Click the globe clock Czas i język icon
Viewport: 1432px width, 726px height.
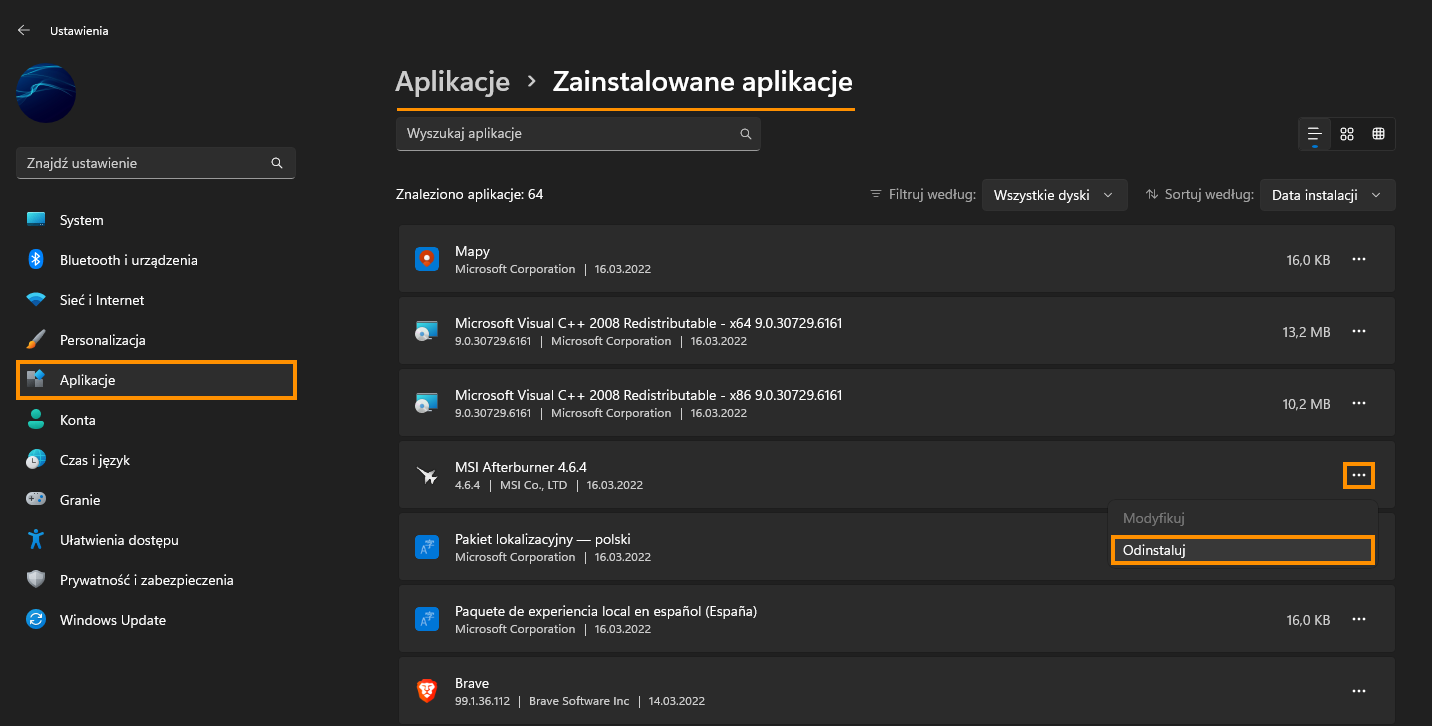[36, 460]
